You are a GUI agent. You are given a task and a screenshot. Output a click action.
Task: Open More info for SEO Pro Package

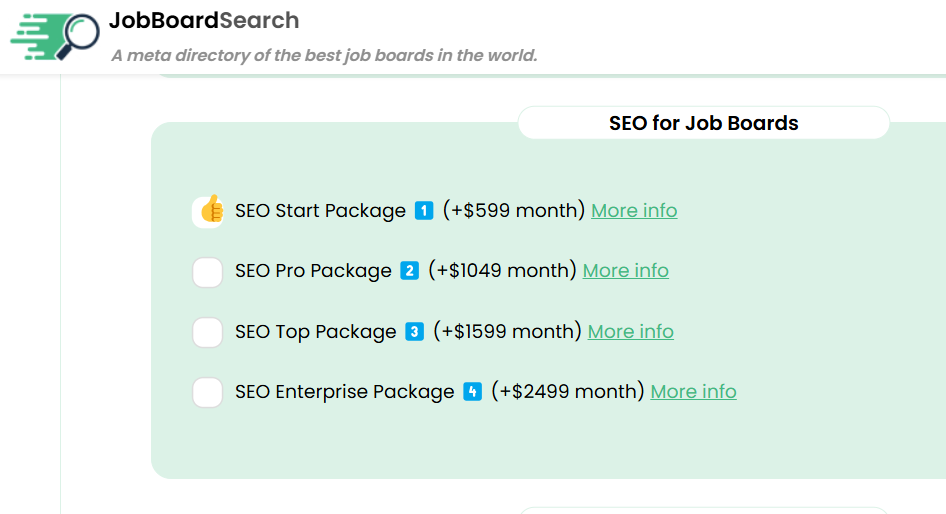[625, 271]
